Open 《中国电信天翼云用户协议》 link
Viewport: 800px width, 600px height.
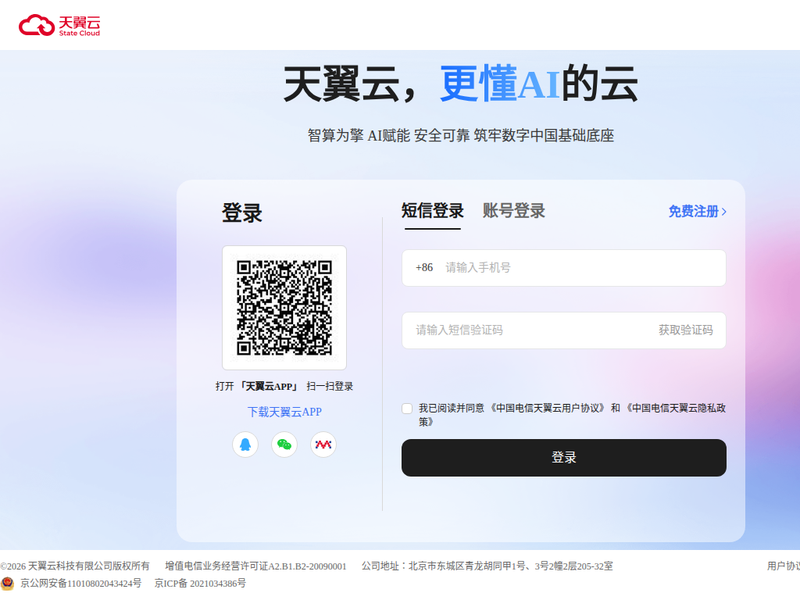547,408
